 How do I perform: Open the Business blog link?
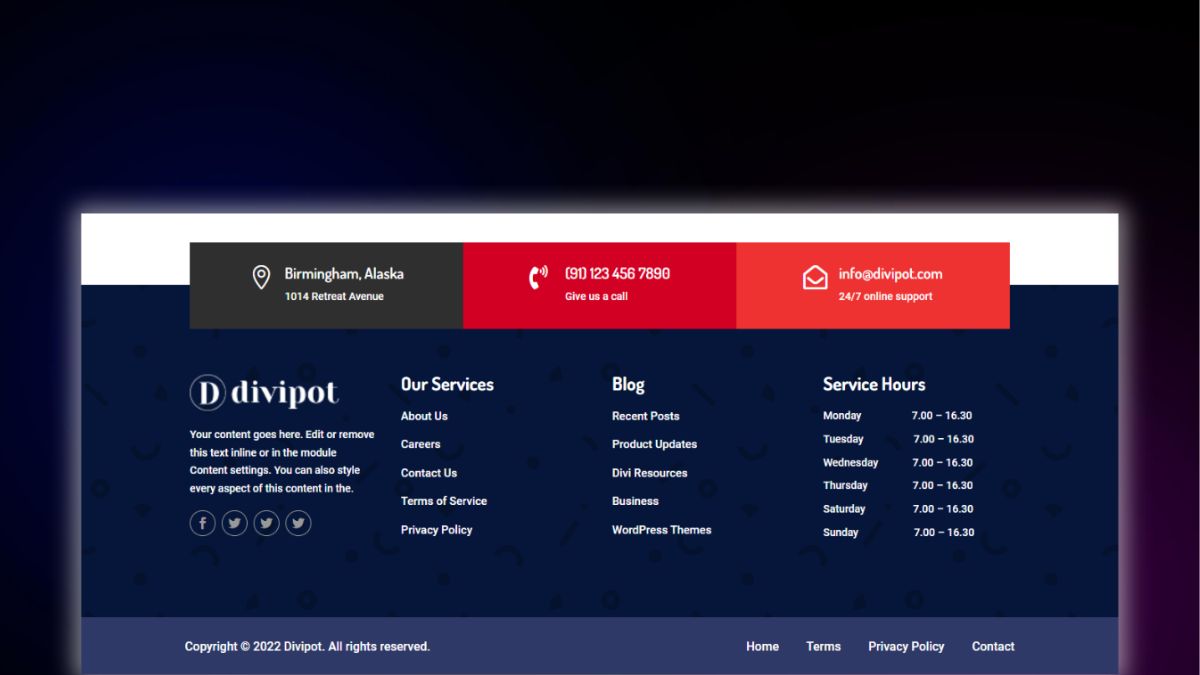pyautogui.click(x=635, y=501)
